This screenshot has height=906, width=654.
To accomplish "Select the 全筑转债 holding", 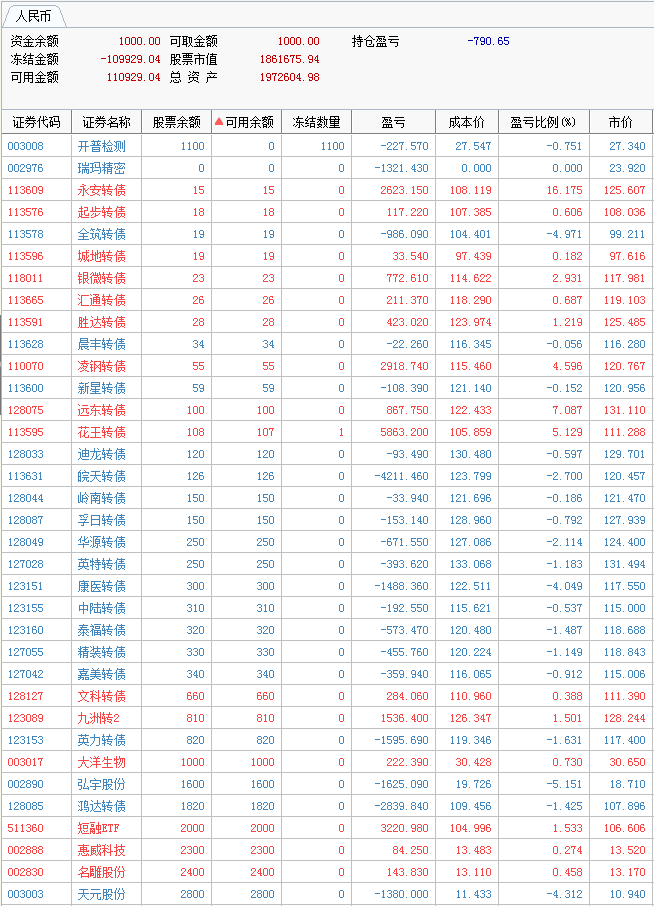I will [x=327, y=234].
